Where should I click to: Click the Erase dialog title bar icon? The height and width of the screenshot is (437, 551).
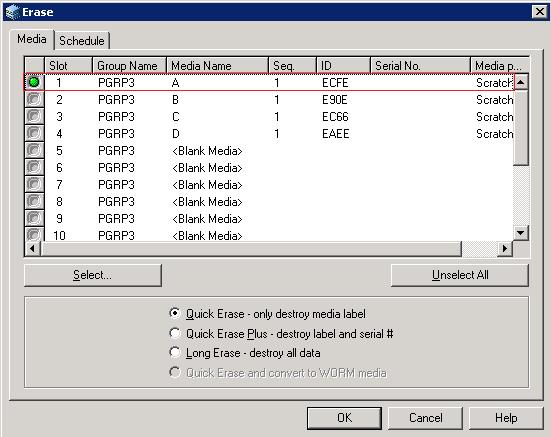click(13, 12)
